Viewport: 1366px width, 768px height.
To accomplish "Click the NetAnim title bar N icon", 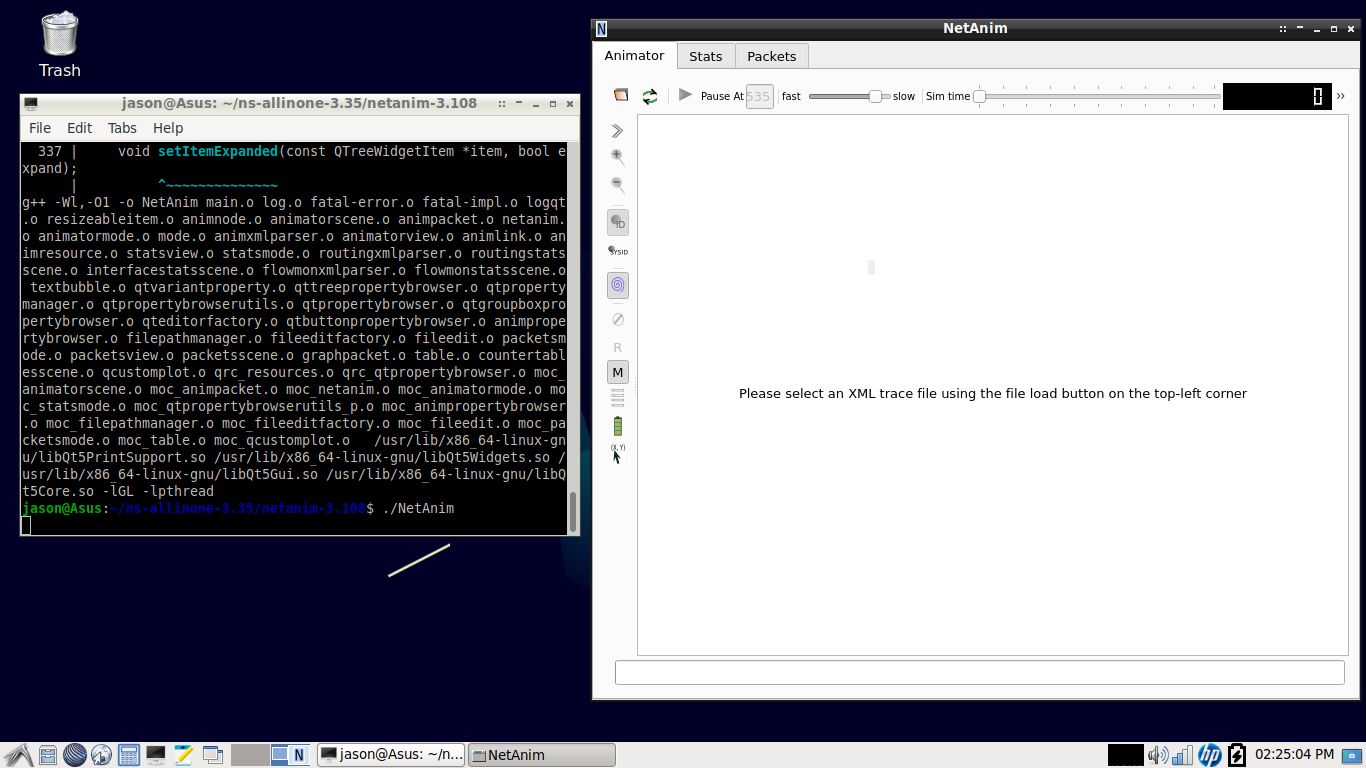I will tap(601, 28).
